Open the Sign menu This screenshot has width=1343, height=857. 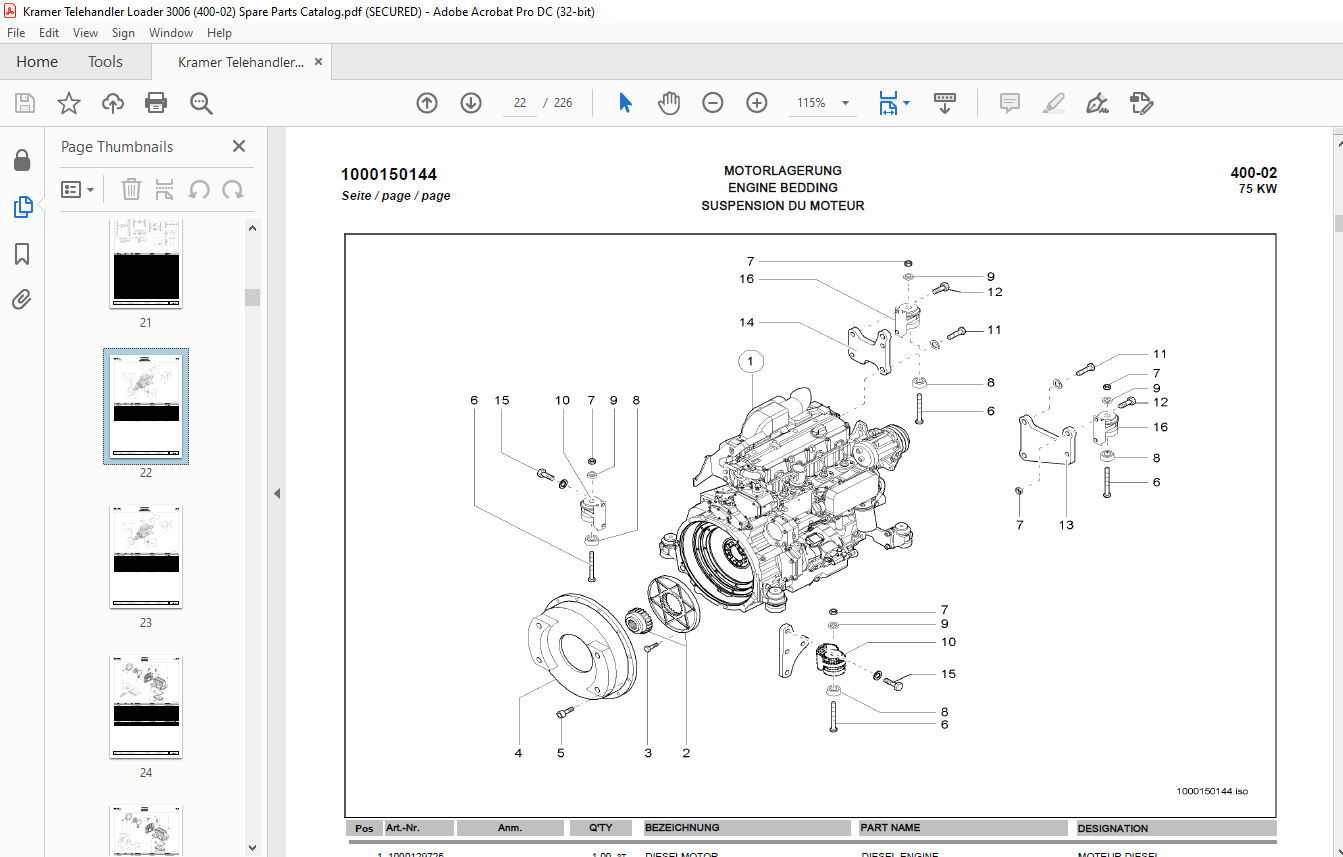tap(123, 33)
